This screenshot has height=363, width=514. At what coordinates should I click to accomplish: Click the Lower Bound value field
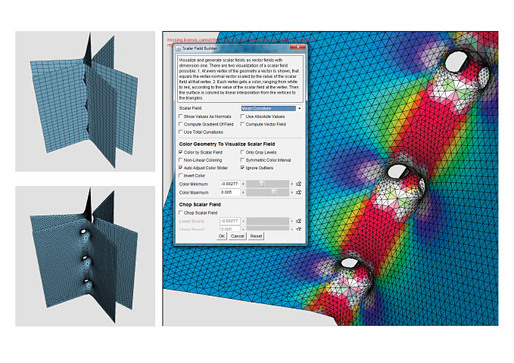coord(230,221)
